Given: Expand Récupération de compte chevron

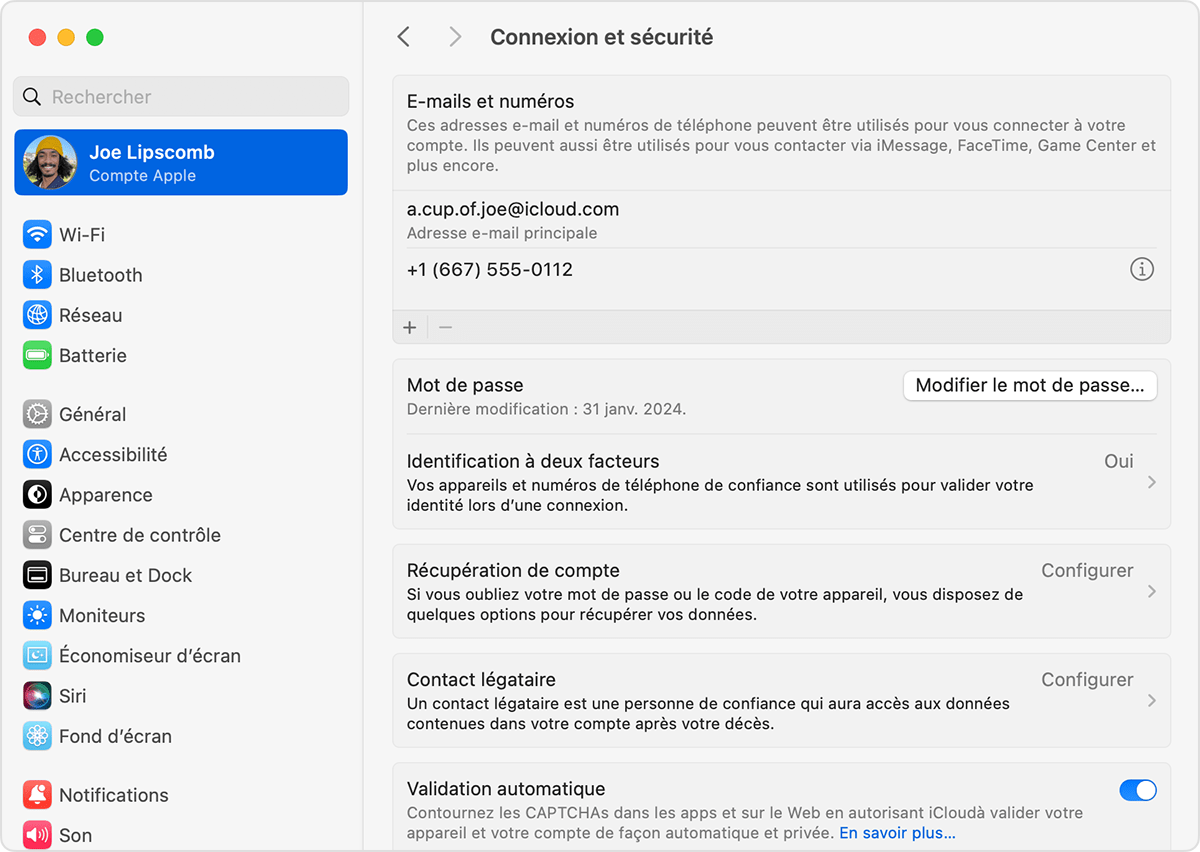Looking at the screenshot, I should tap(1152, 591).
